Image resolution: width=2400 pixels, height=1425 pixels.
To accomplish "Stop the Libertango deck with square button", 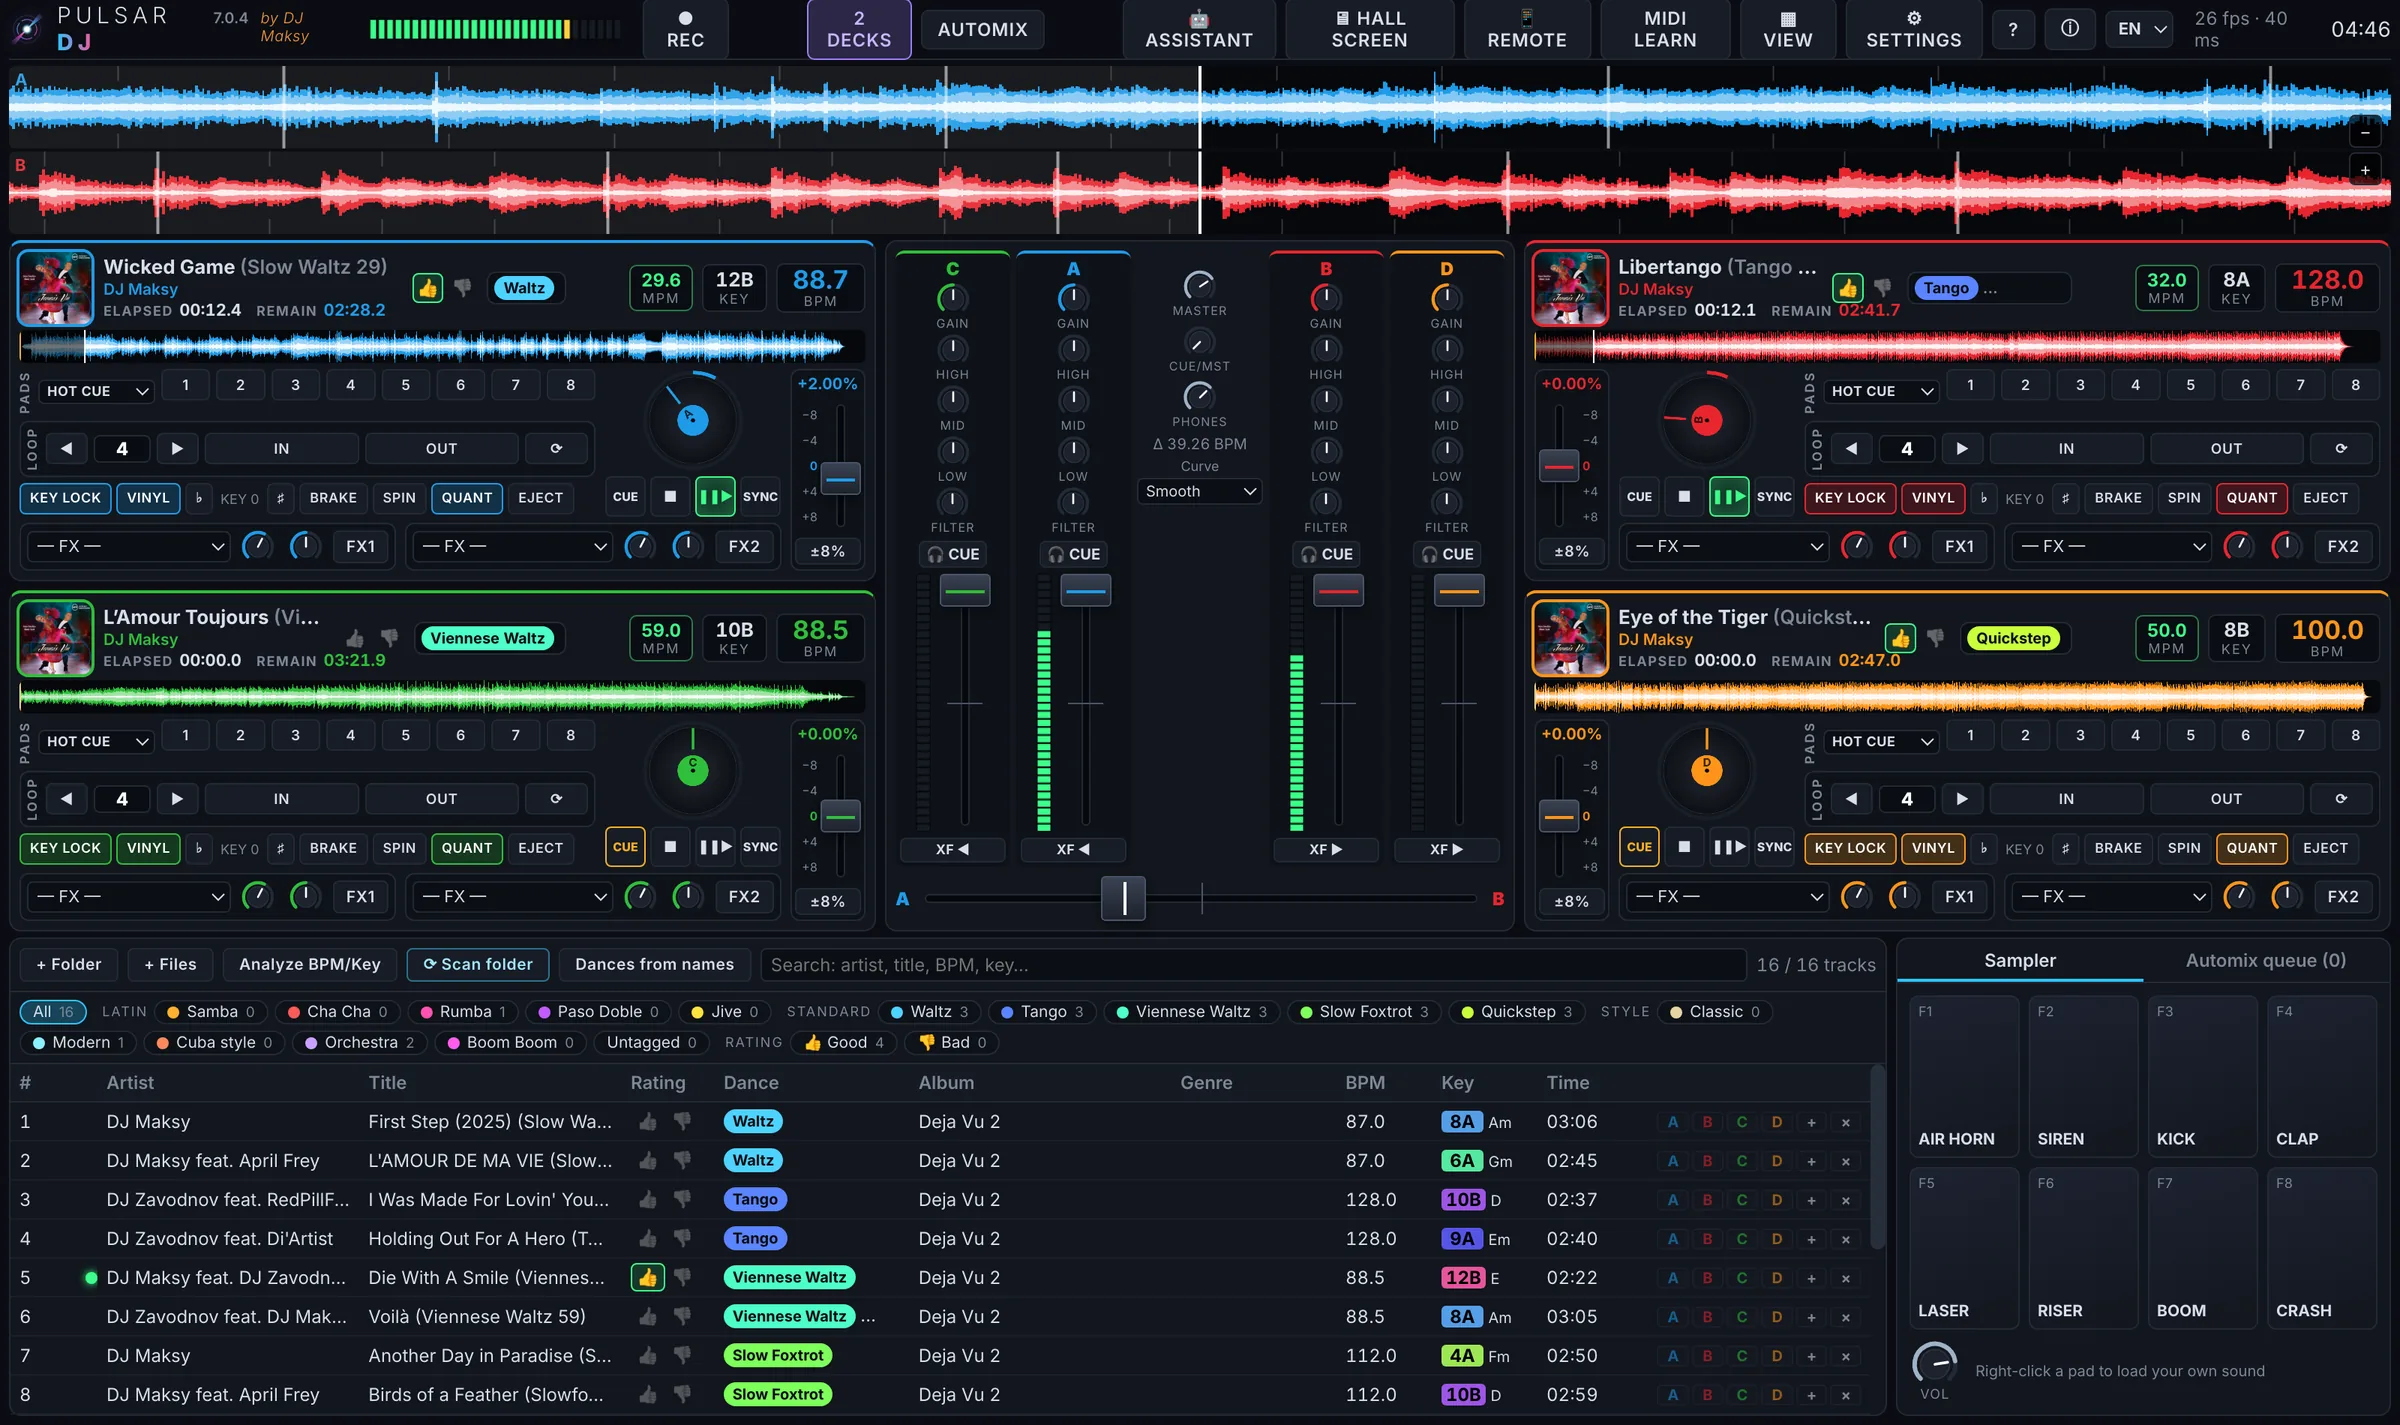I will (x=1684, y=497).
